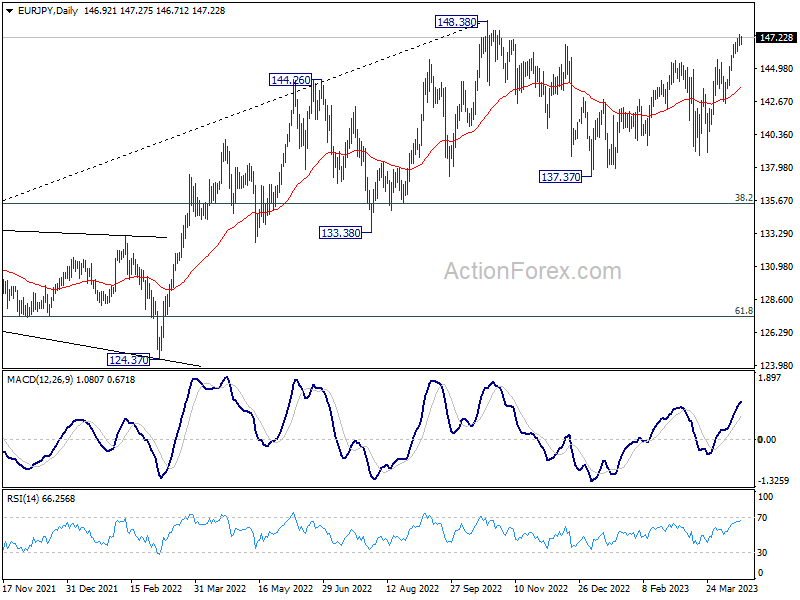Image resolution: width=800 pixels, height=600 pixels.
Task: Select the 130.980 price axis value
Action: (x=777, y=267)
